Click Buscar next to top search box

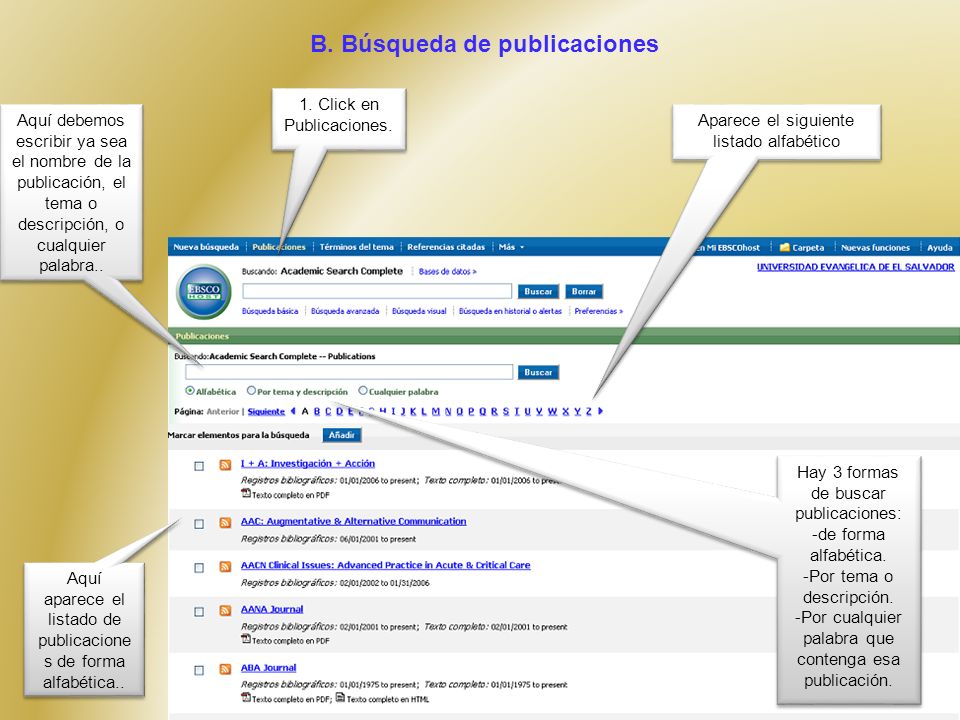click(x=538, y=291)
